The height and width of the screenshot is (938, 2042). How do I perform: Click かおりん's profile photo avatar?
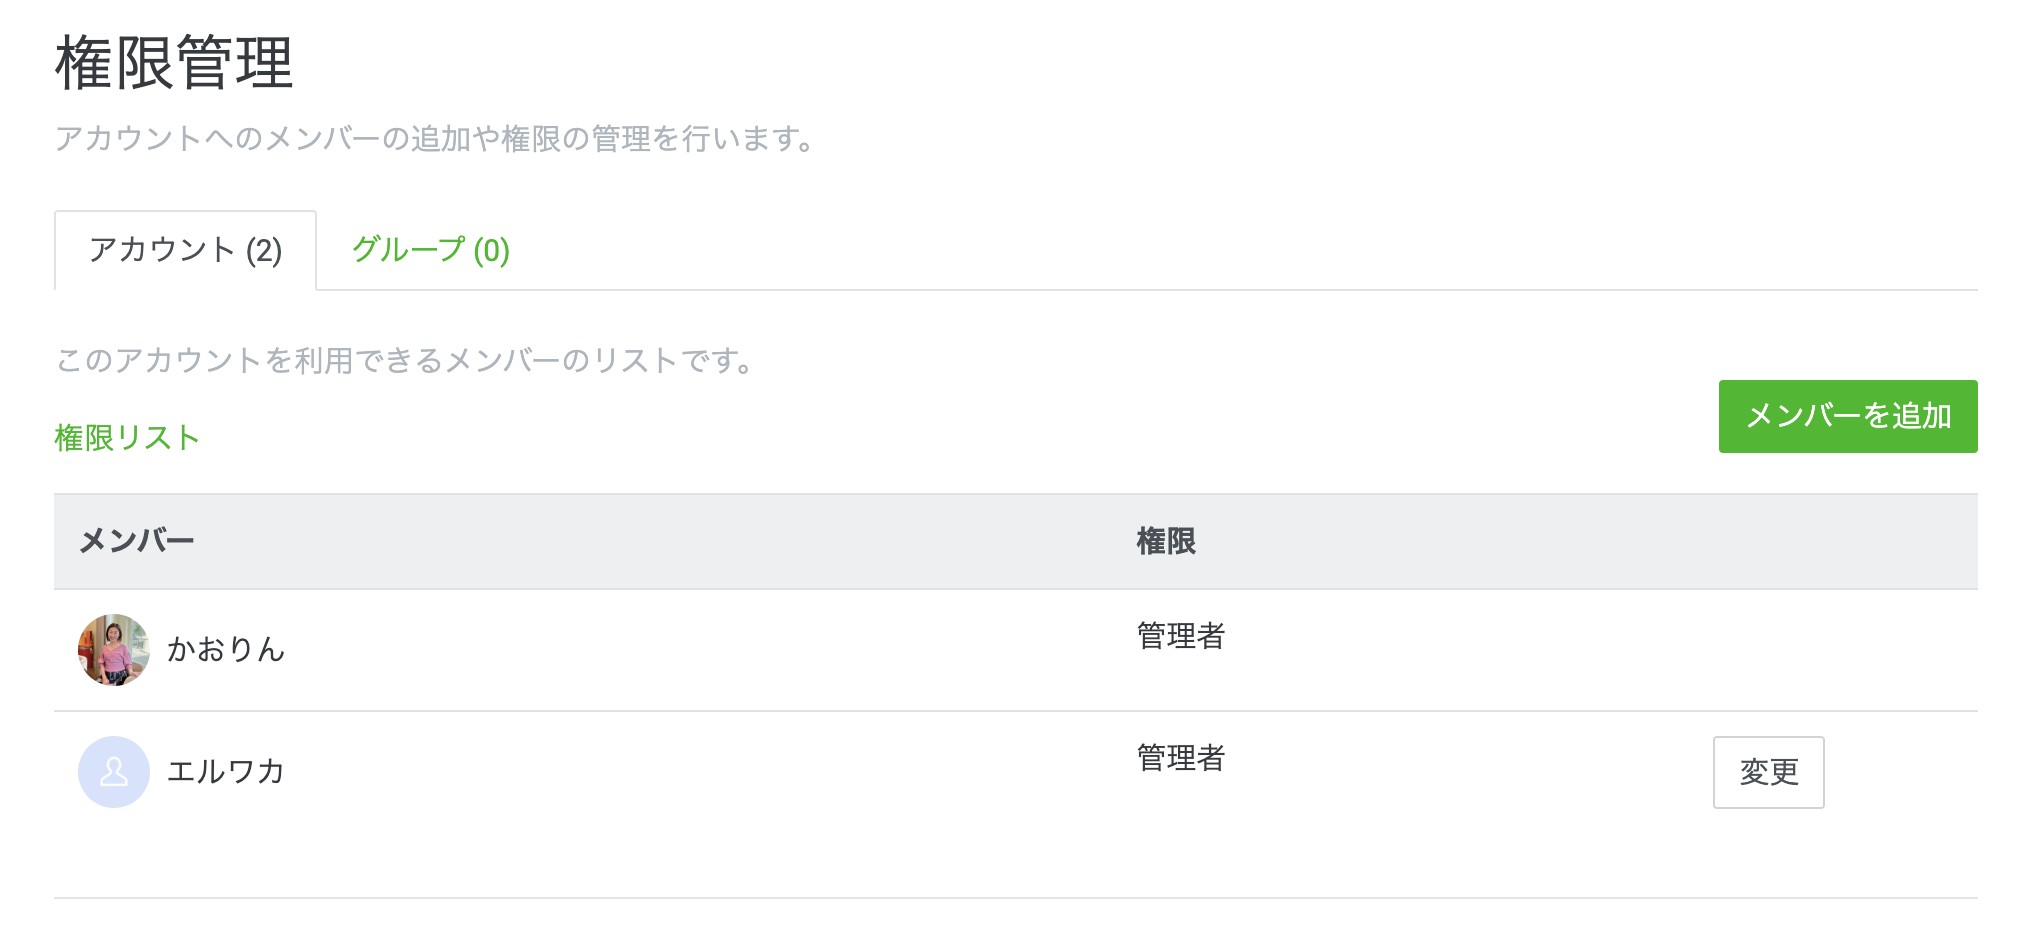coord(114,650)
